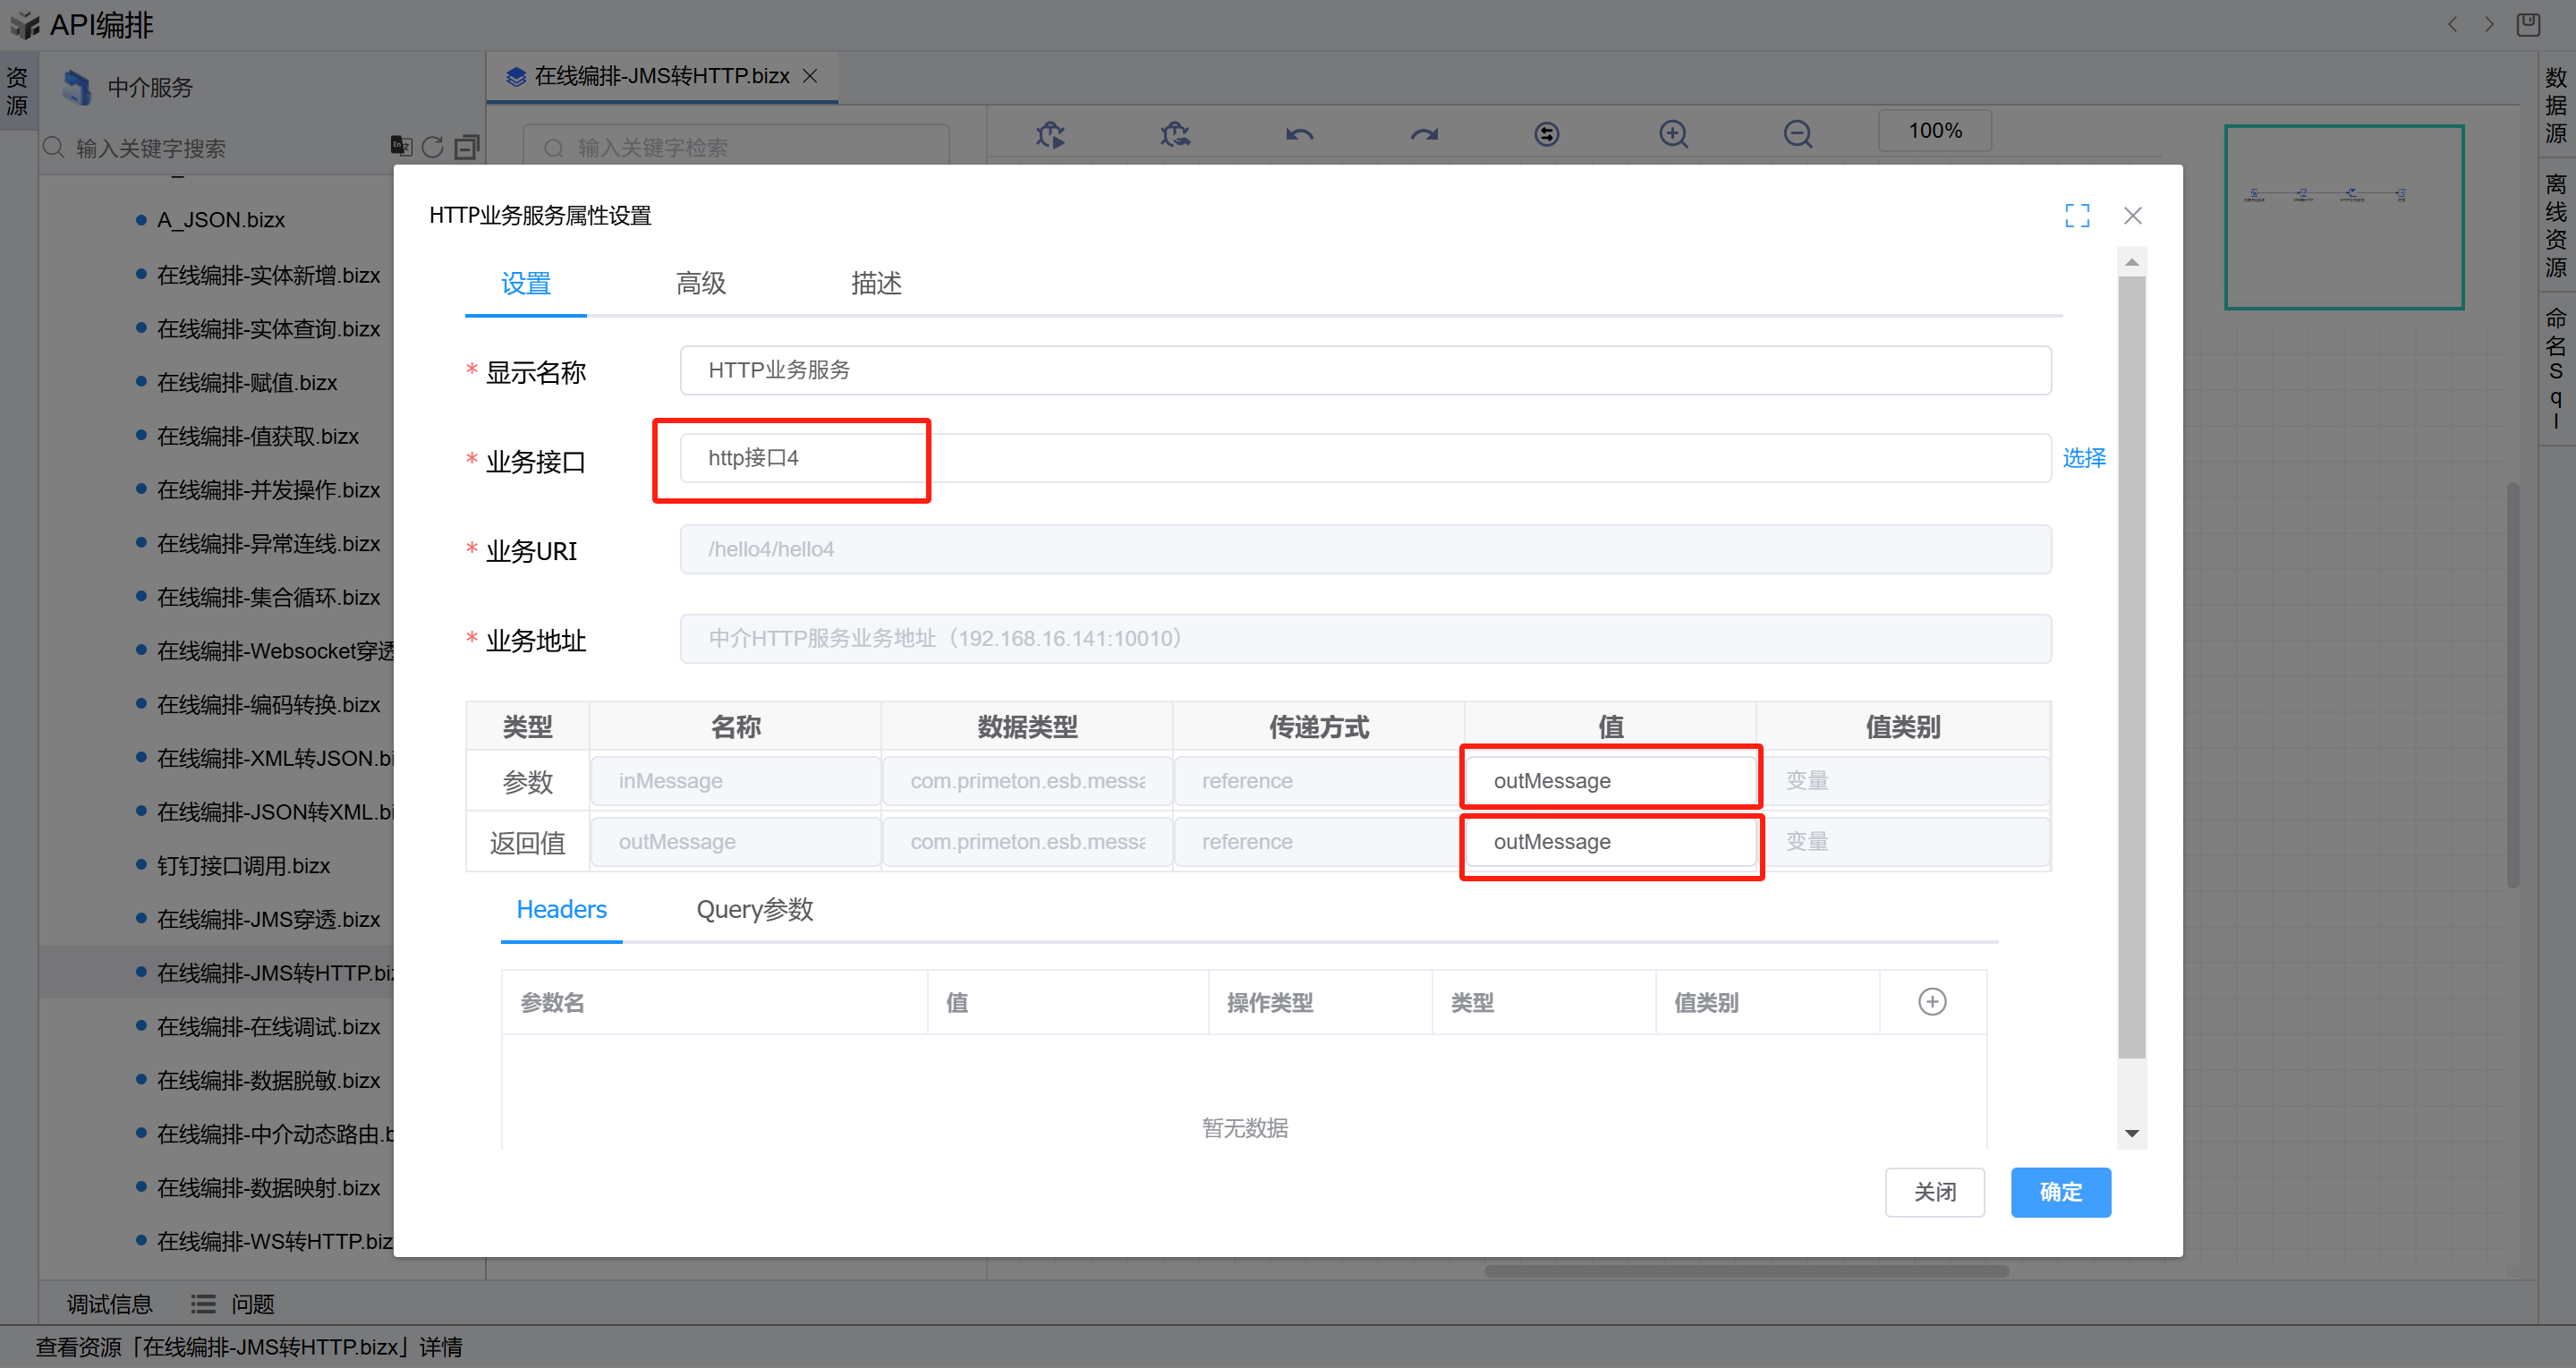
Task: Close the 在线编排-JMS转HTTP.bizx editor tab
Action: point(810,76)
